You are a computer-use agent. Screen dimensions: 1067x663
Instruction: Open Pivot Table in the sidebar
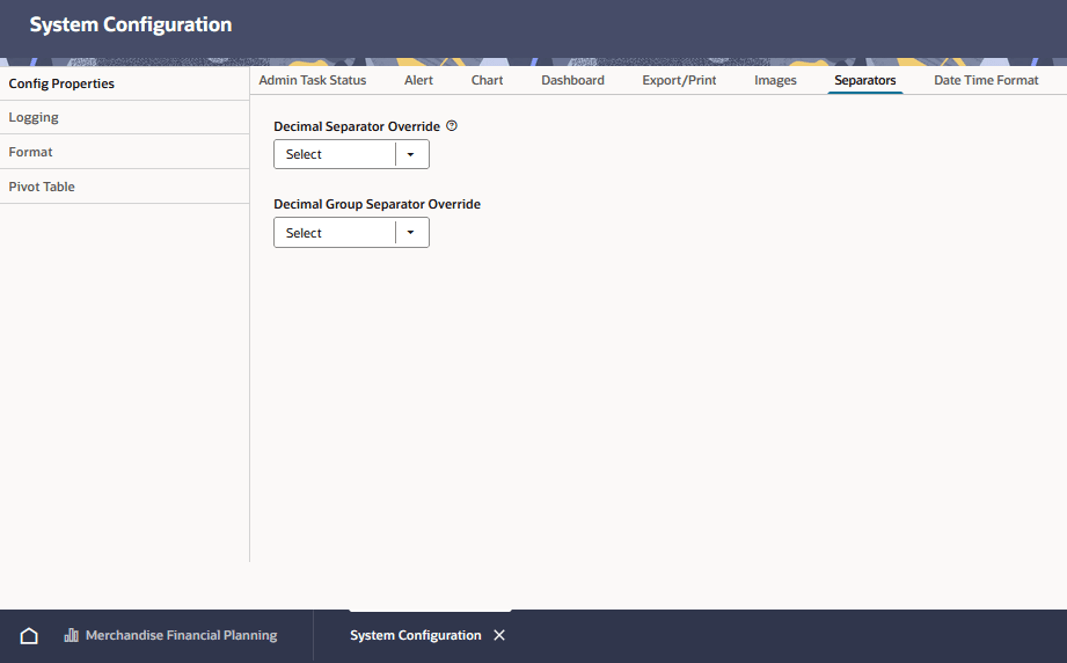pos(125,187)
